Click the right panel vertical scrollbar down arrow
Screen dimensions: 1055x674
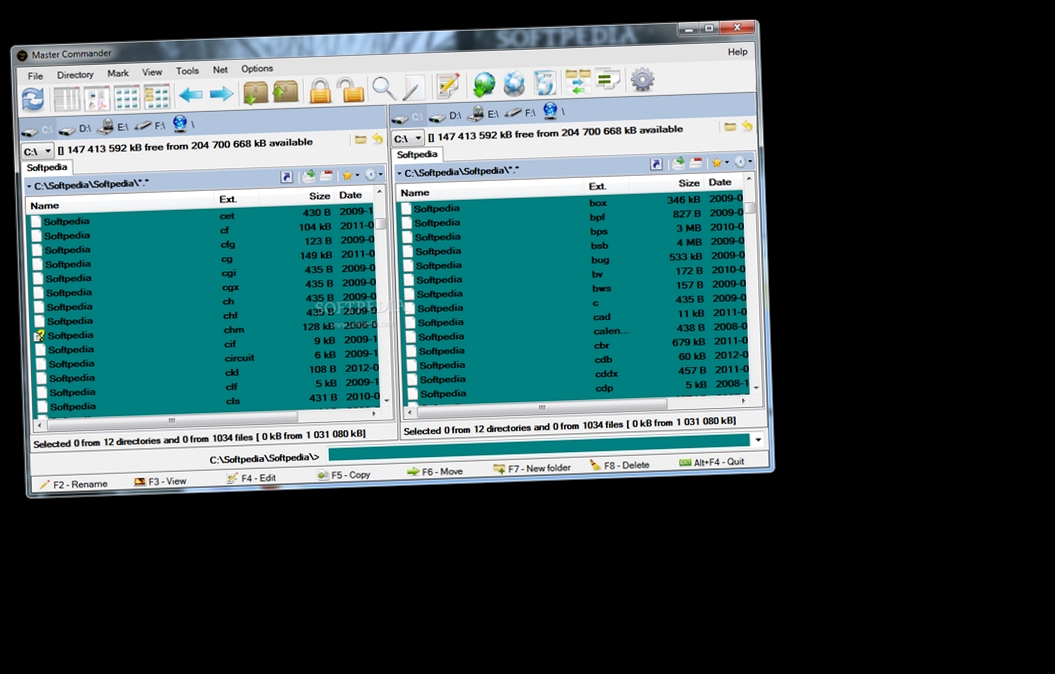click(756, 388)
